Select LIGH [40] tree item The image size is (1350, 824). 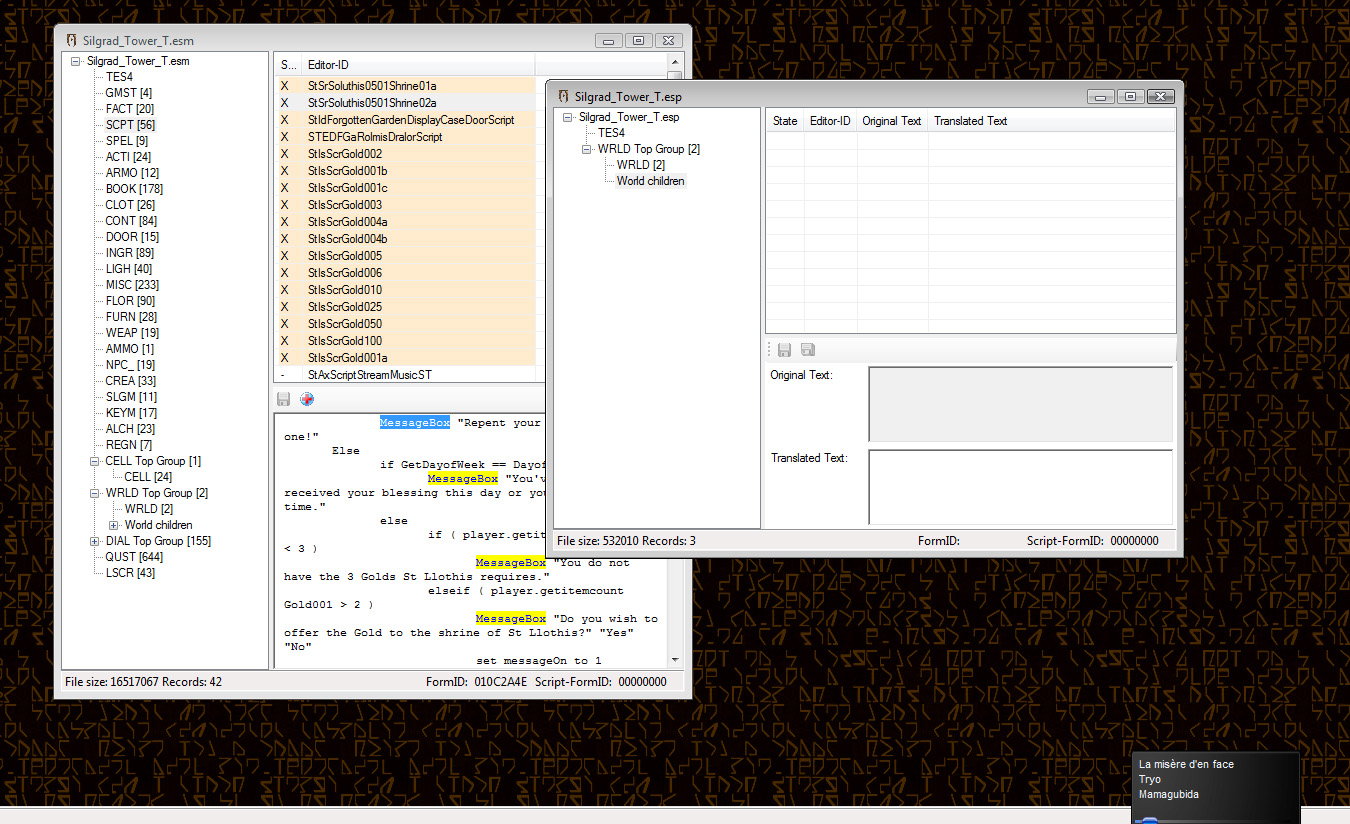[129, 269]
